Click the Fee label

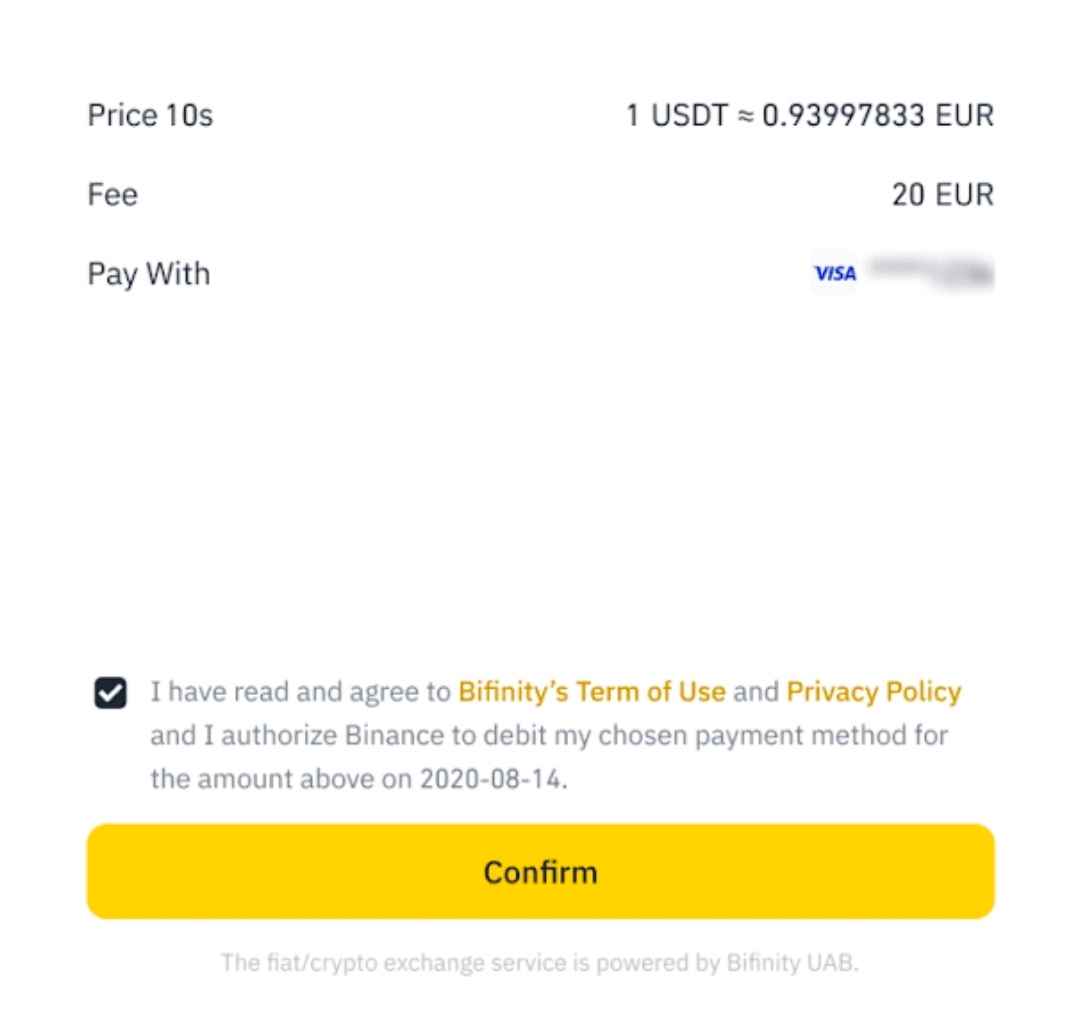(112, 194)
